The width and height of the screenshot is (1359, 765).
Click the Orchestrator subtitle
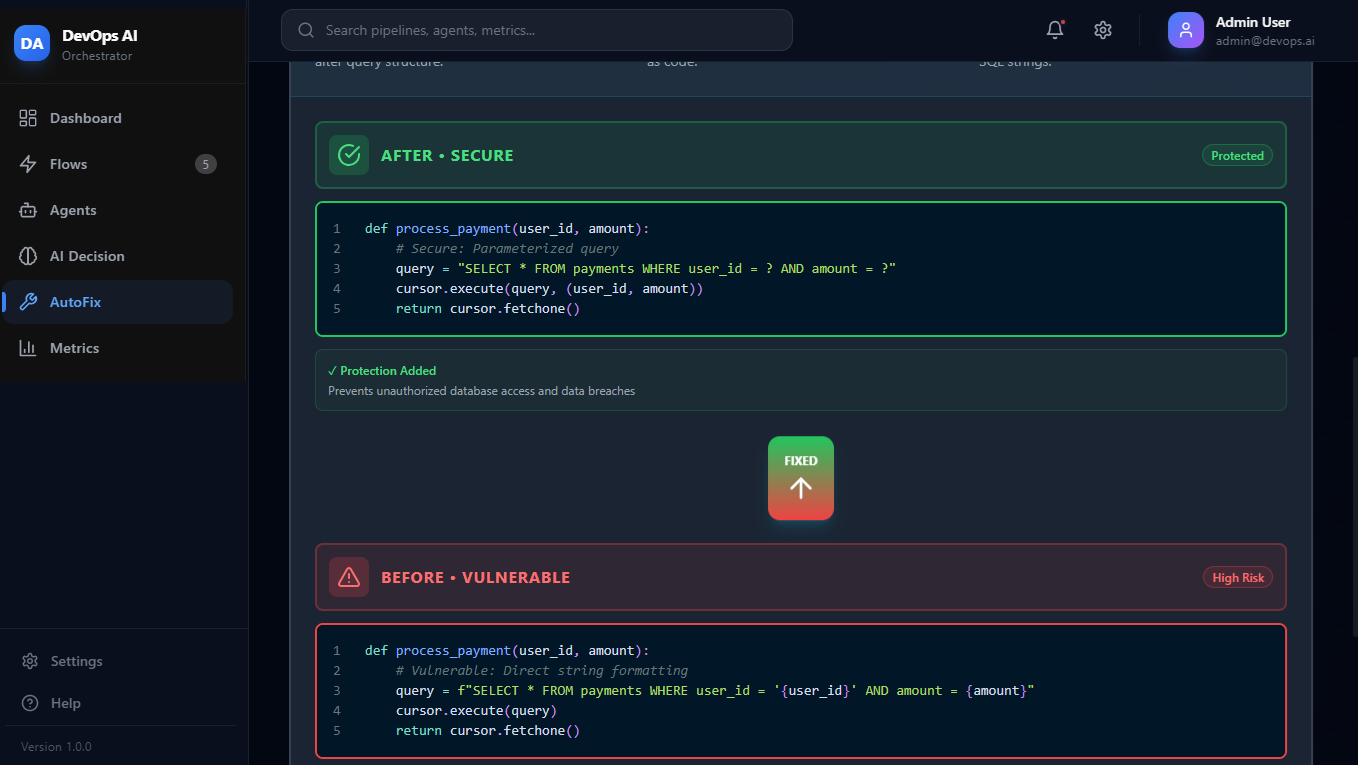[x=97, y=56]
